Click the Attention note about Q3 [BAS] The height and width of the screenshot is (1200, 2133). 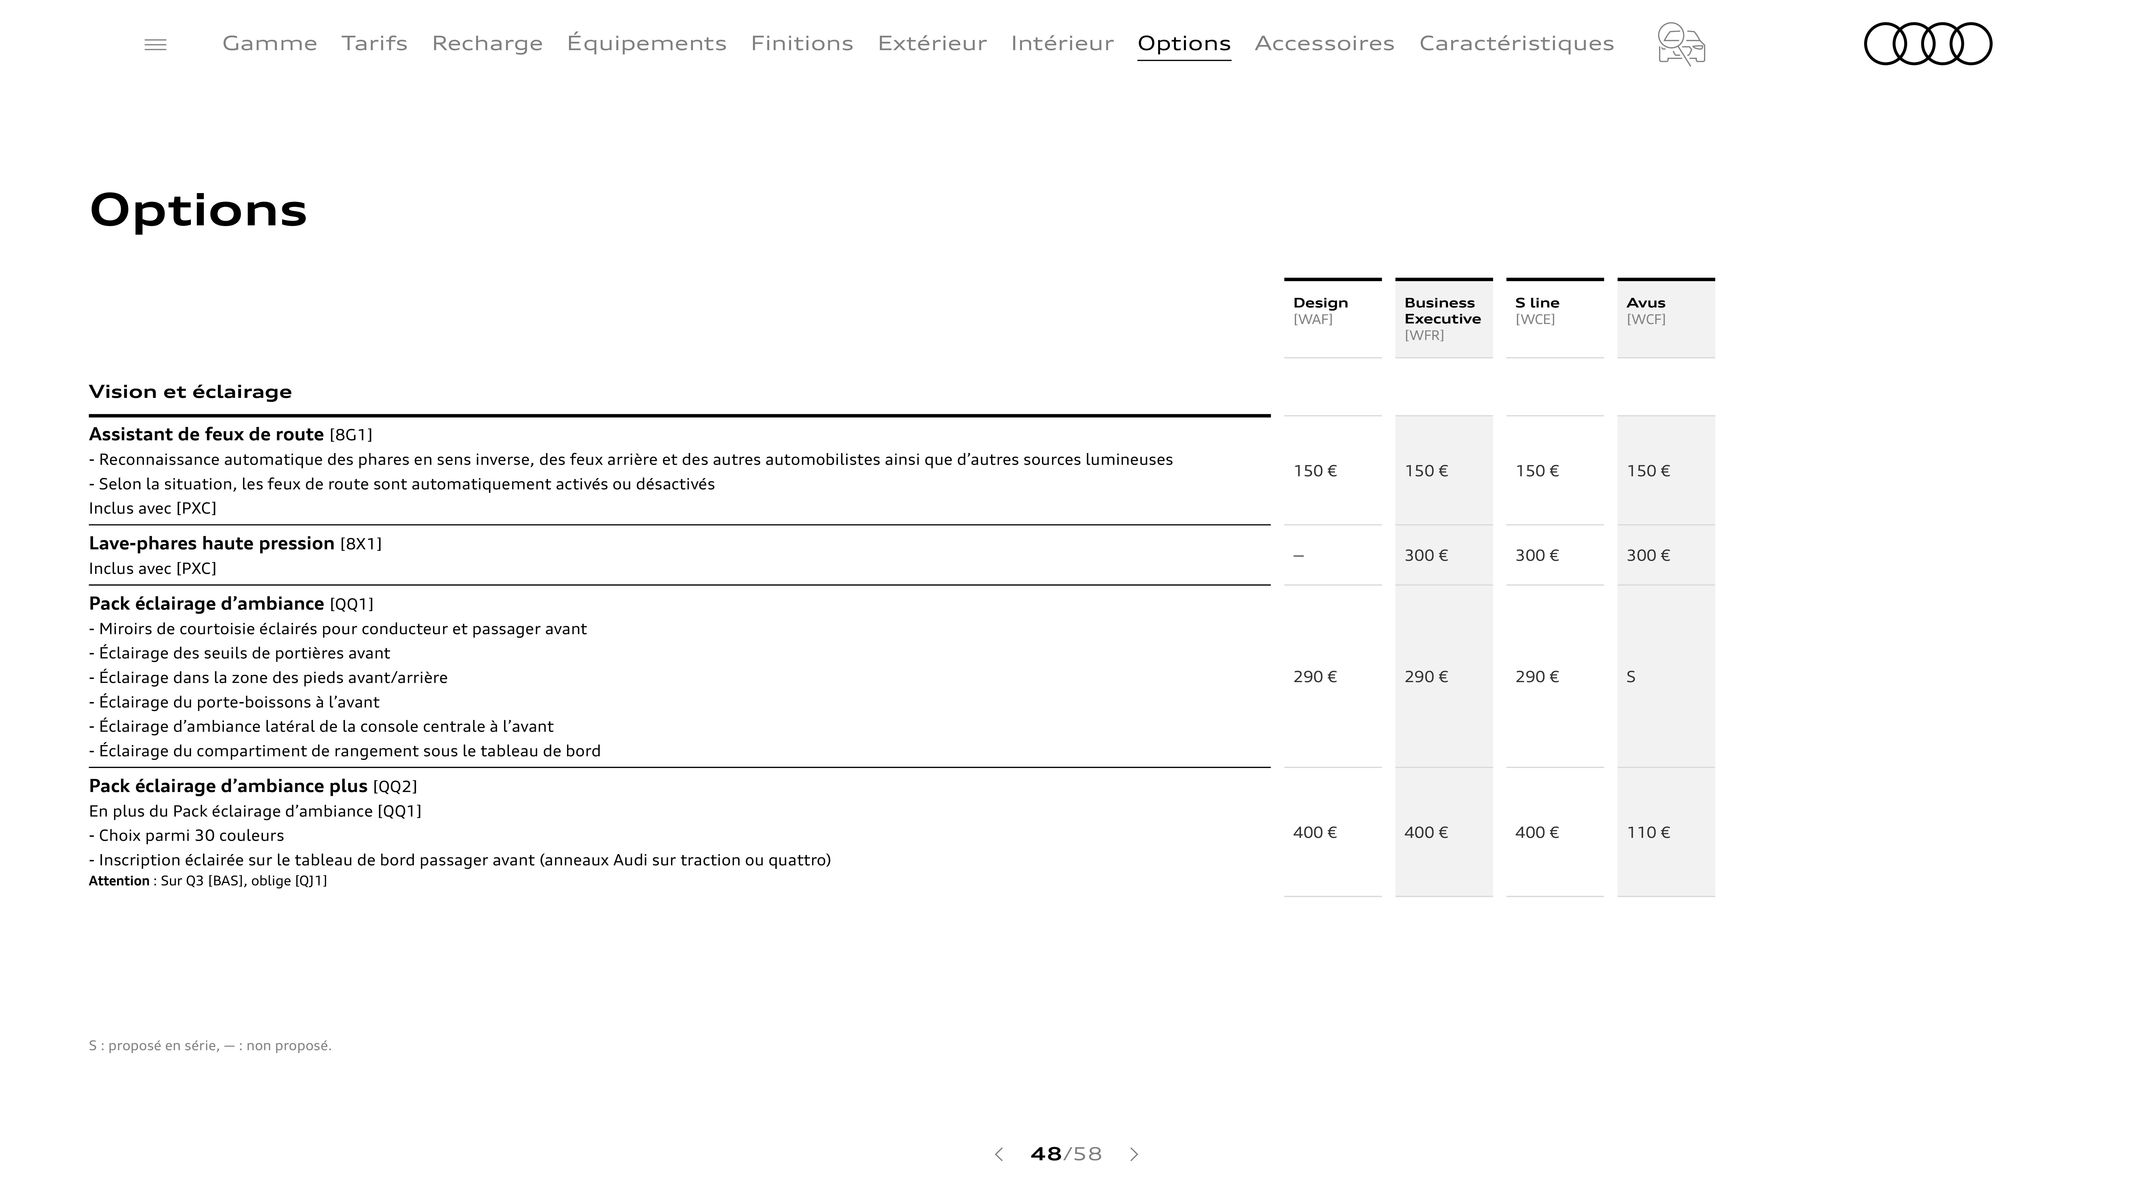click(x=208, y=881)
